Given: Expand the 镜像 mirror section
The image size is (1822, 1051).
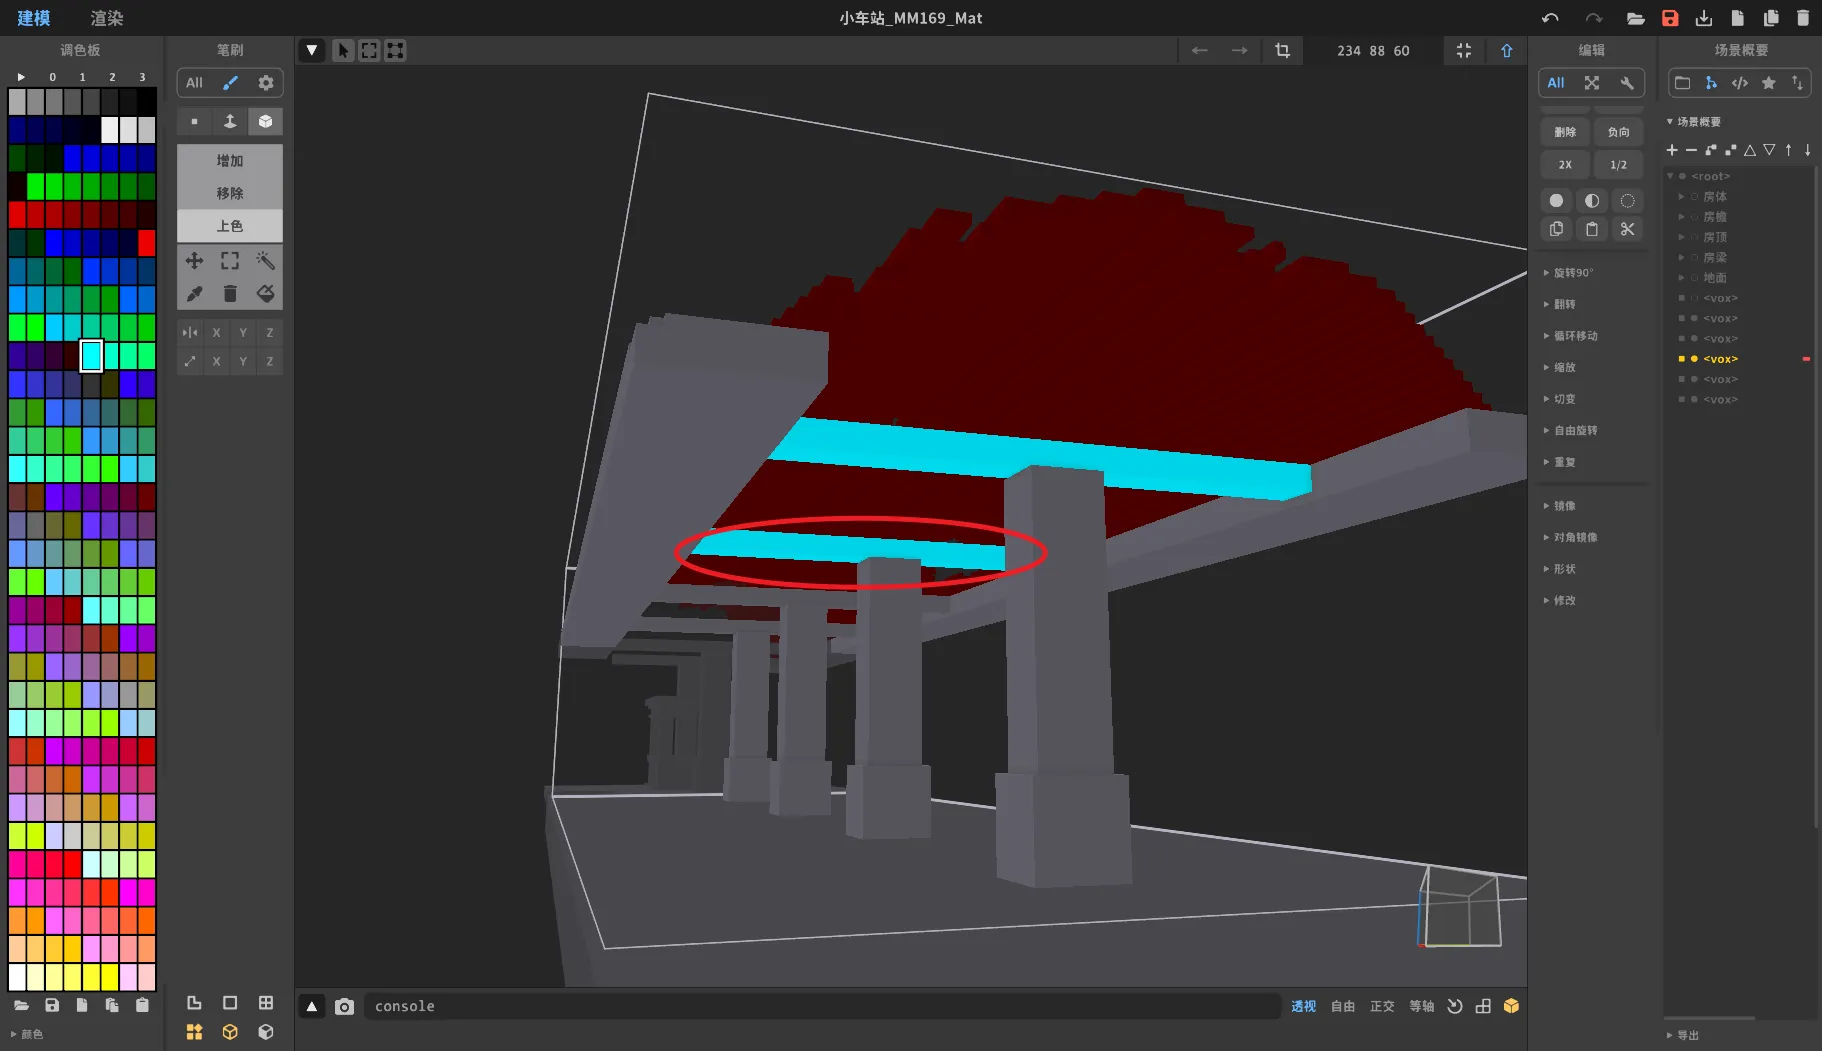Looking at the screenshot, I should (x=1564, y=506).
